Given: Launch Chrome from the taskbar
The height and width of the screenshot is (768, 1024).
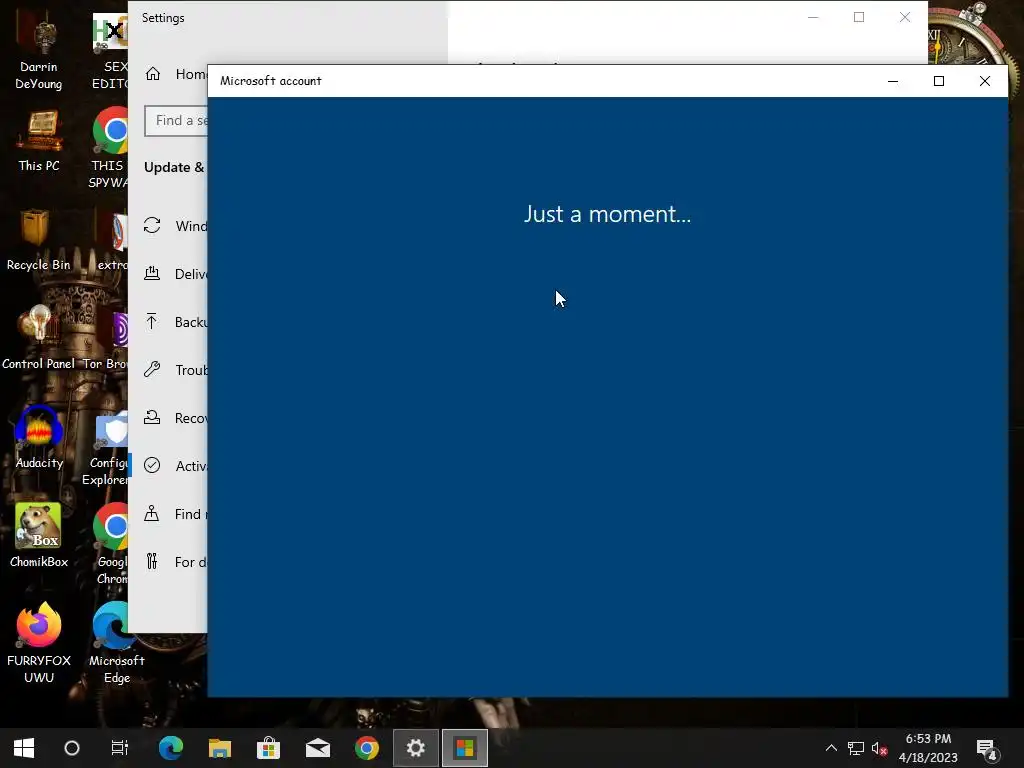Looking at the screenshot, I should pyautogui.click(x=367, y=748).
